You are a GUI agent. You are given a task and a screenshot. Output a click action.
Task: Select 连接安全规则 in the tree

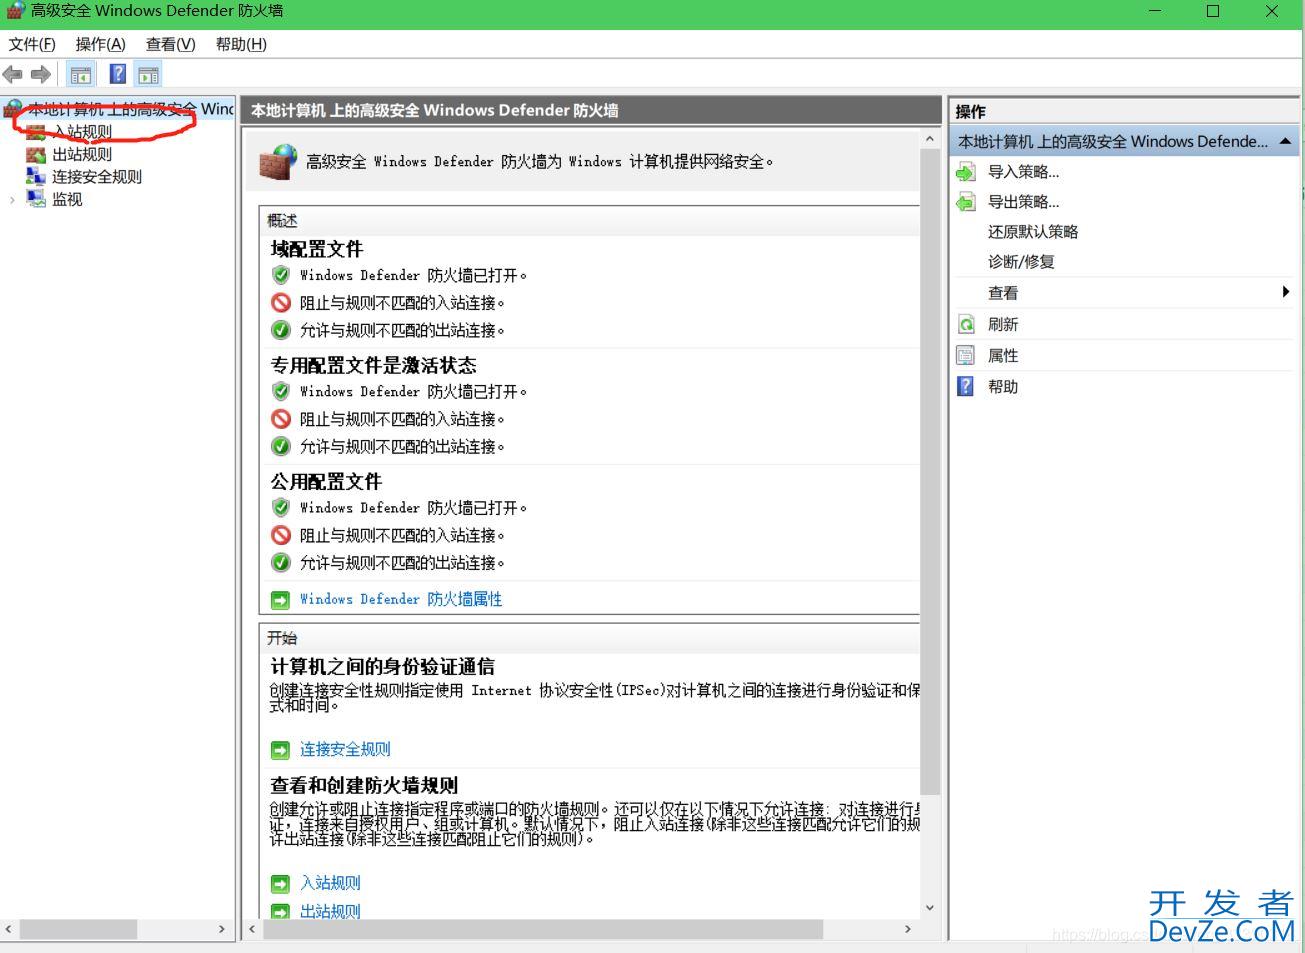(97, 176)
